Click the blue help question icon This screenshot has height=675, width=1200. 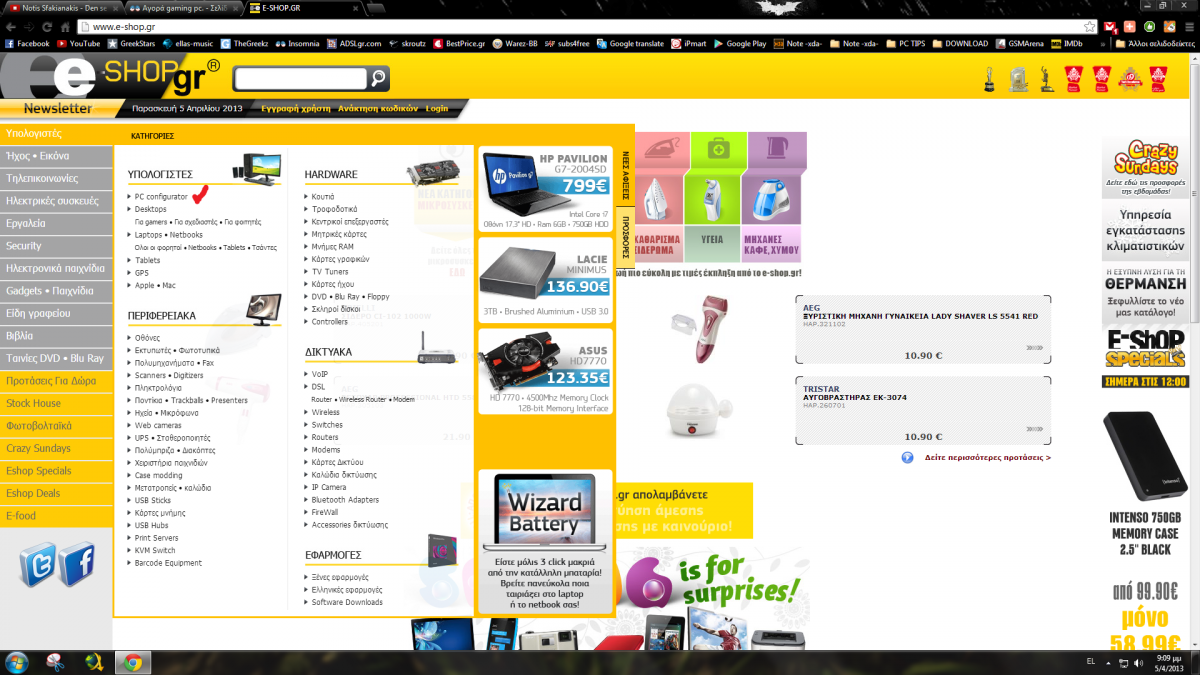[908, 457]
